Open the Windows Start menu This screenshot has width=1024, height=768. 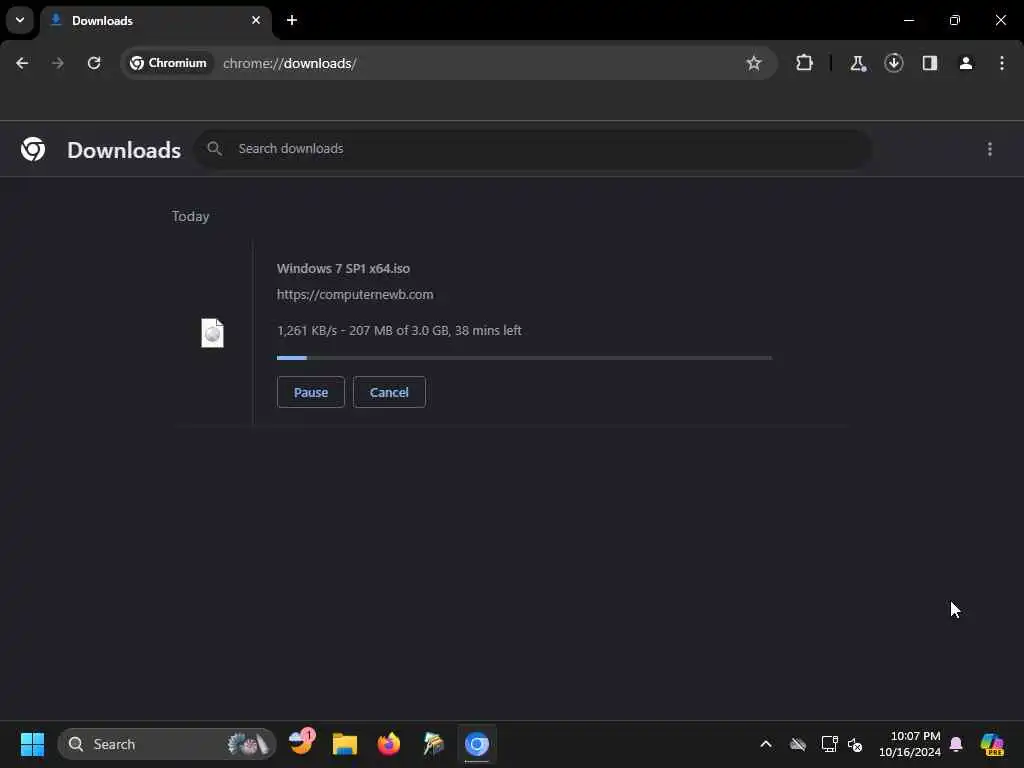(x=32, y=744)
